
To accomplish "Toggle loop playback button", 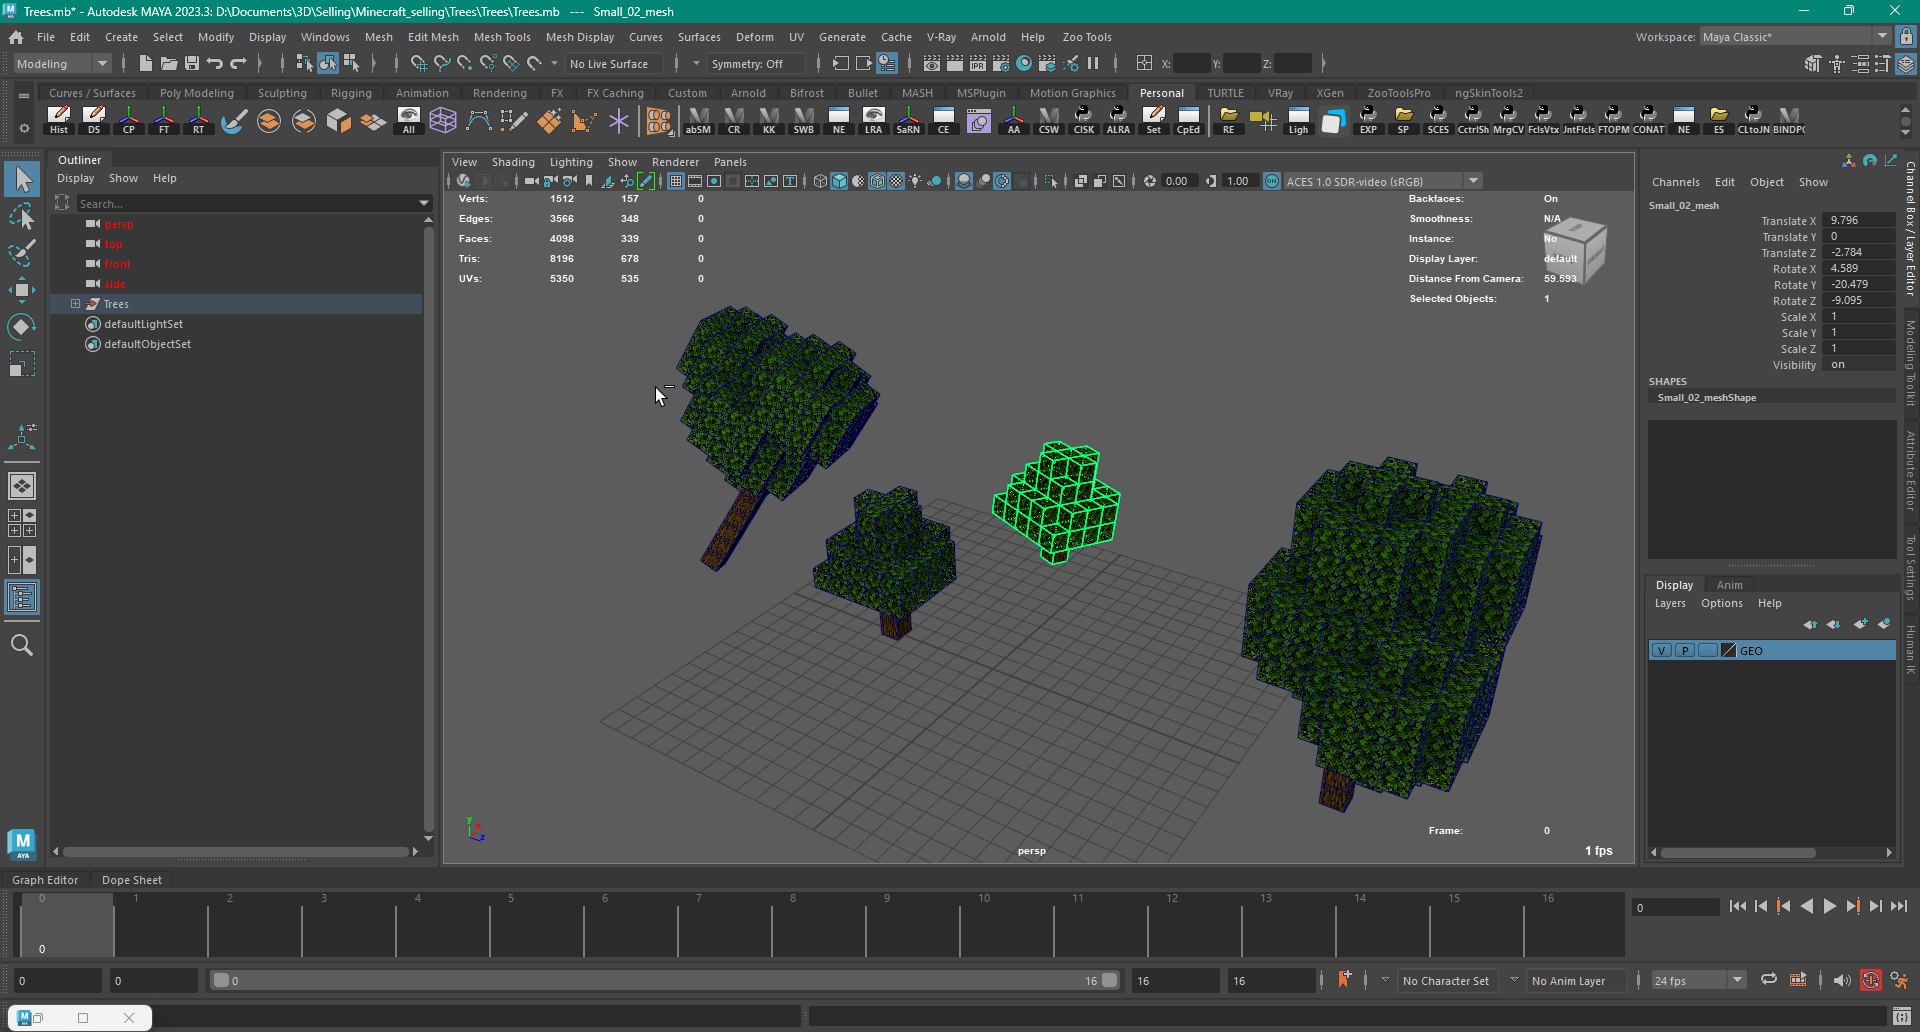I will click(1768, 980).
